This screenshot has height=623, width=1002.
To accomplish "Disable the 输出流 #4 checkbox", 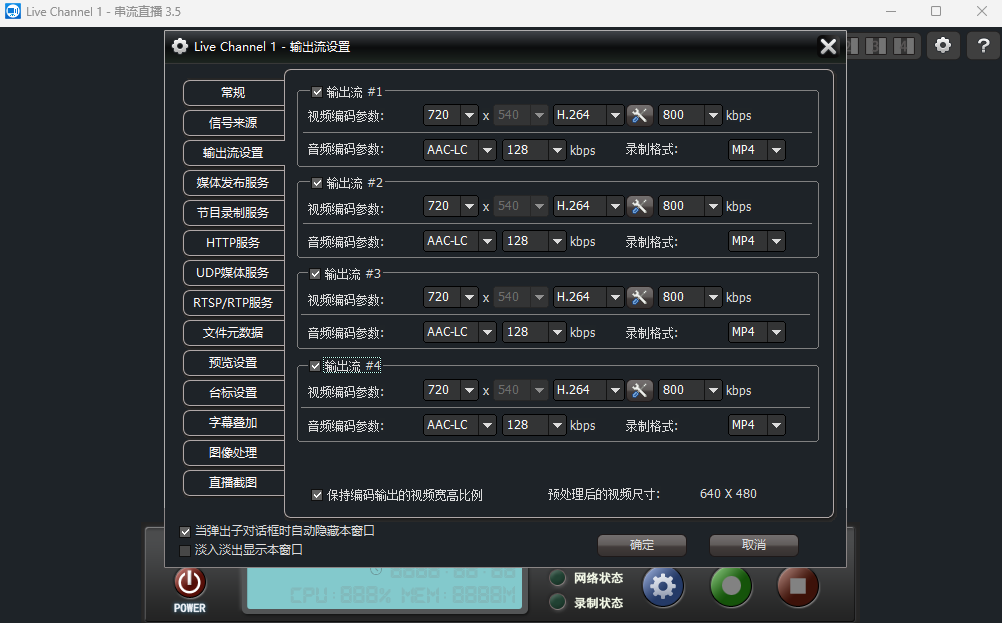I will tap(315, 365).
